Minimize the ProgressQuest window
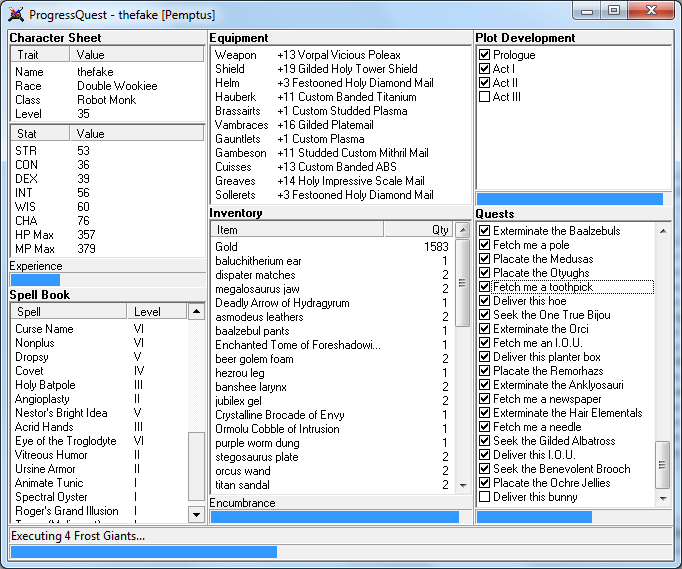This screenshot has height=569, width=682. [587, 11]
